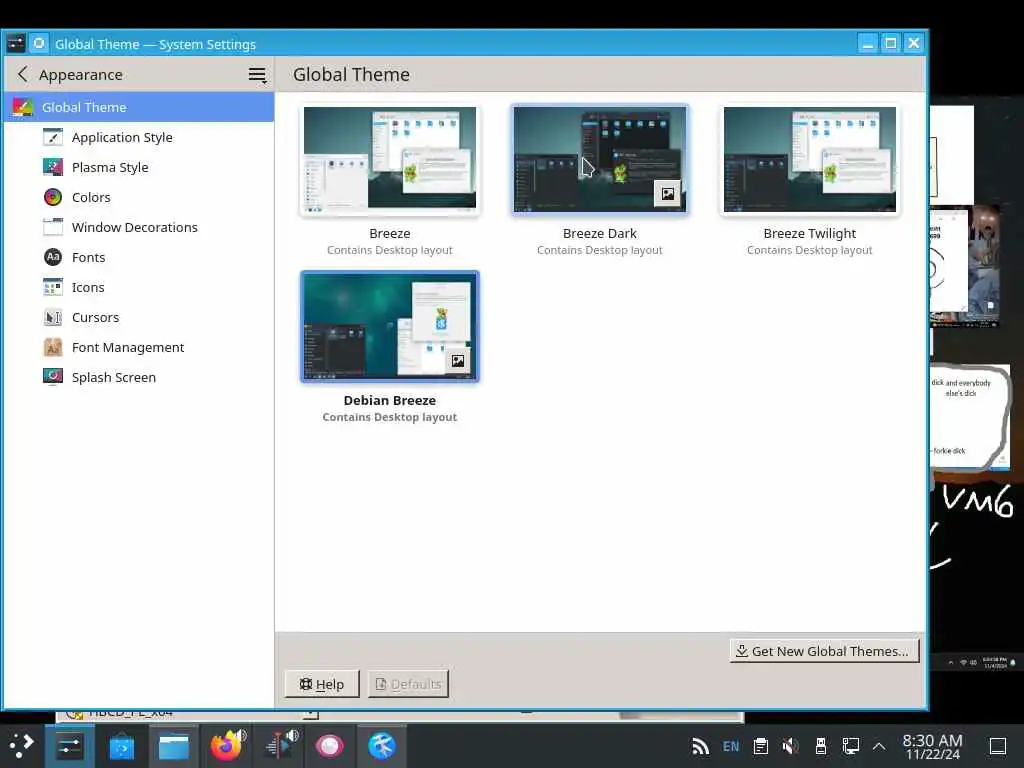The width and height of the screenshot is (1024, 768).
Task: Click the audio mixer taskbar app icon
Action: [280, 746]
